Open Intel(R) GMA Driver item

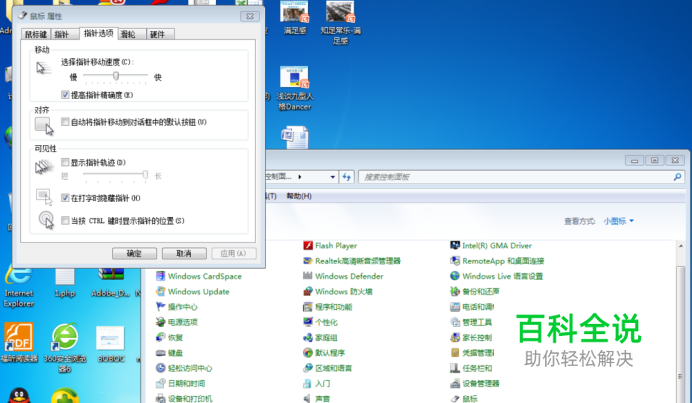pos(491,245)
